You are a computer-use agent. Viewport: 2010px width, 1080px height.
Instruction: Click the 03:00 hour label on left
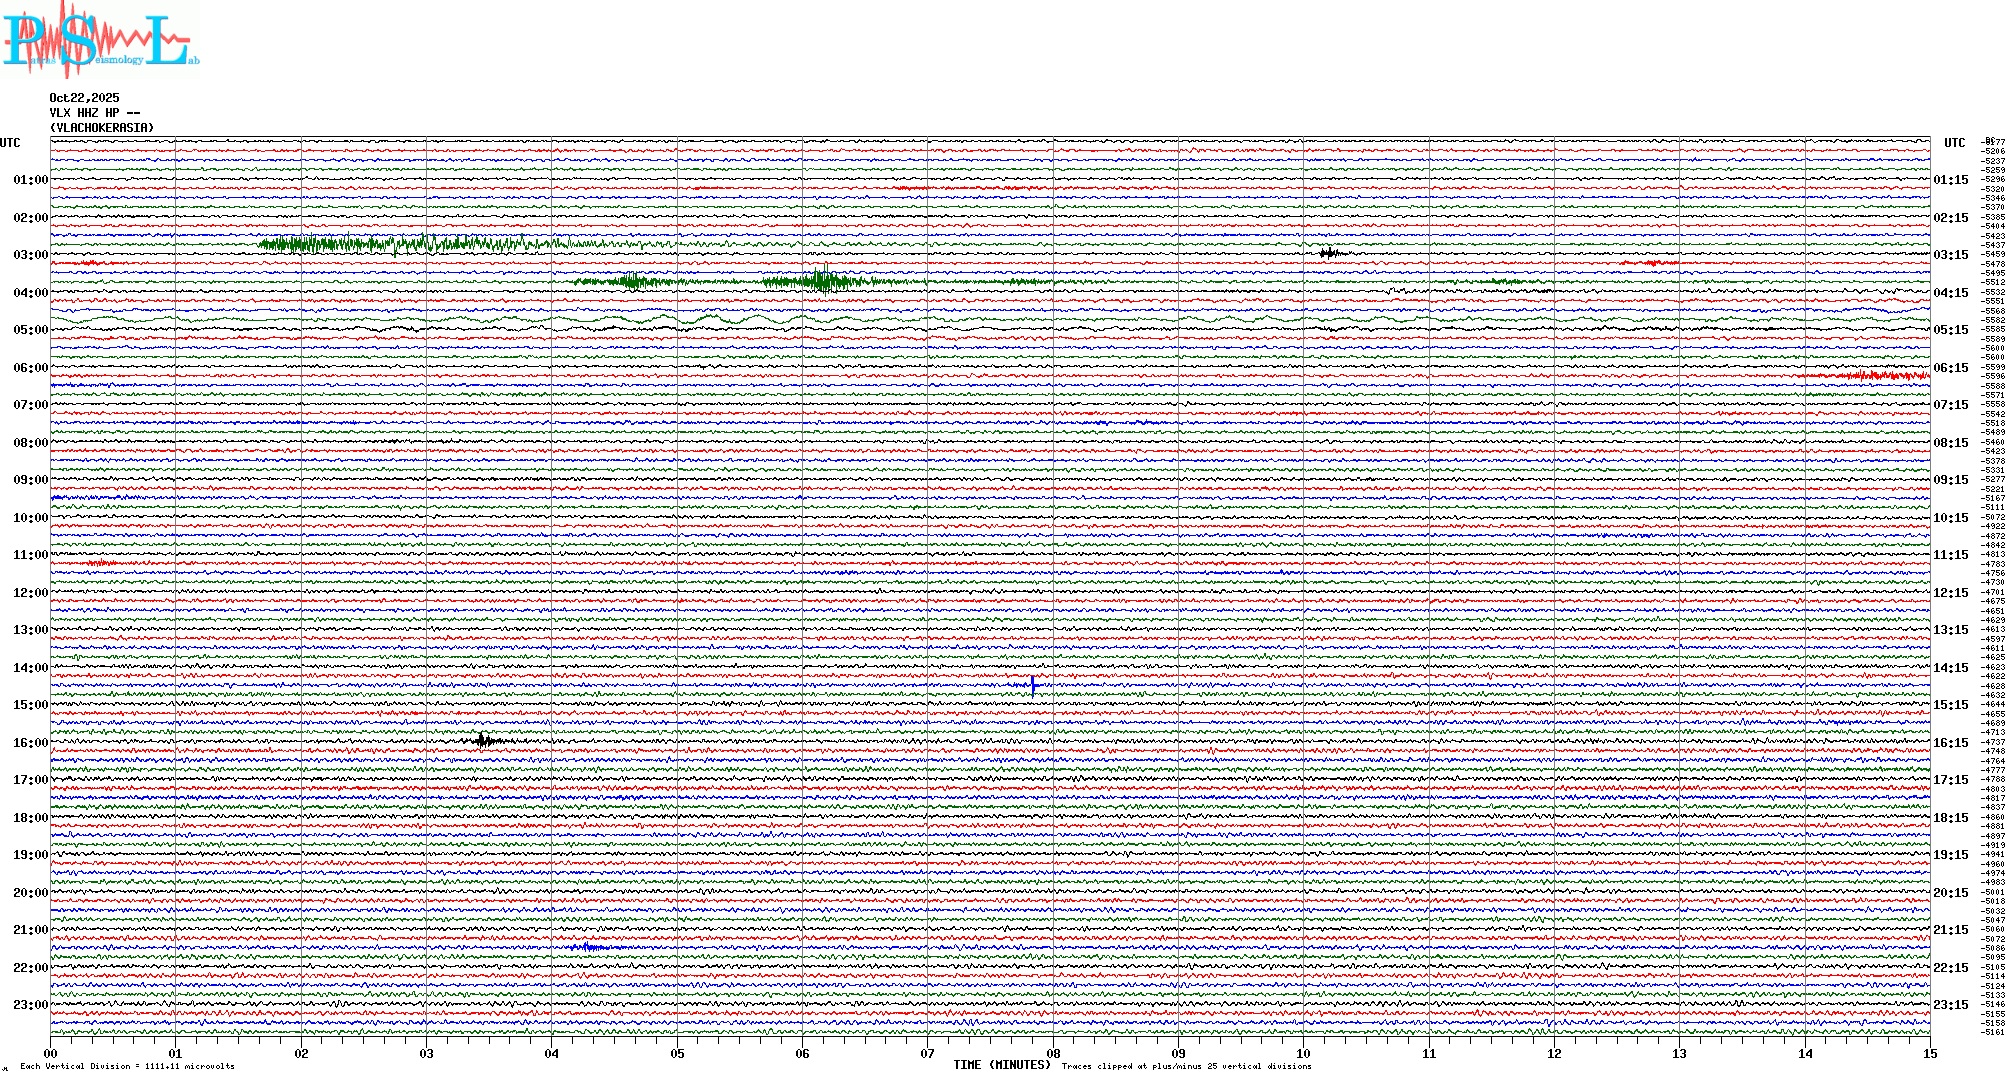coord(30,255)
